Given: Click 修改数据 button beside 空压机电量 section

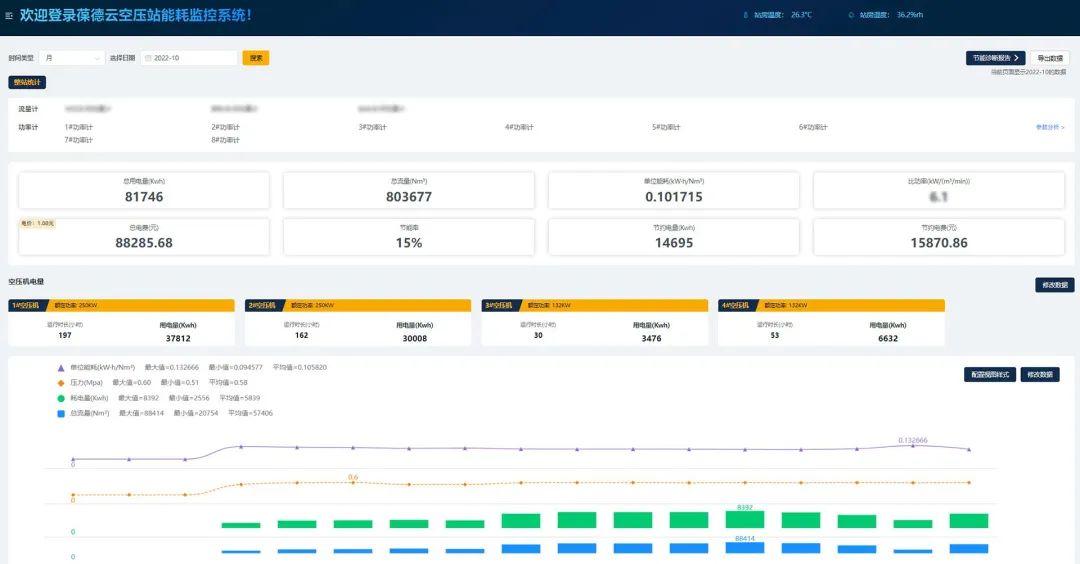Looking at the screenshot, I should [1054, 285].
